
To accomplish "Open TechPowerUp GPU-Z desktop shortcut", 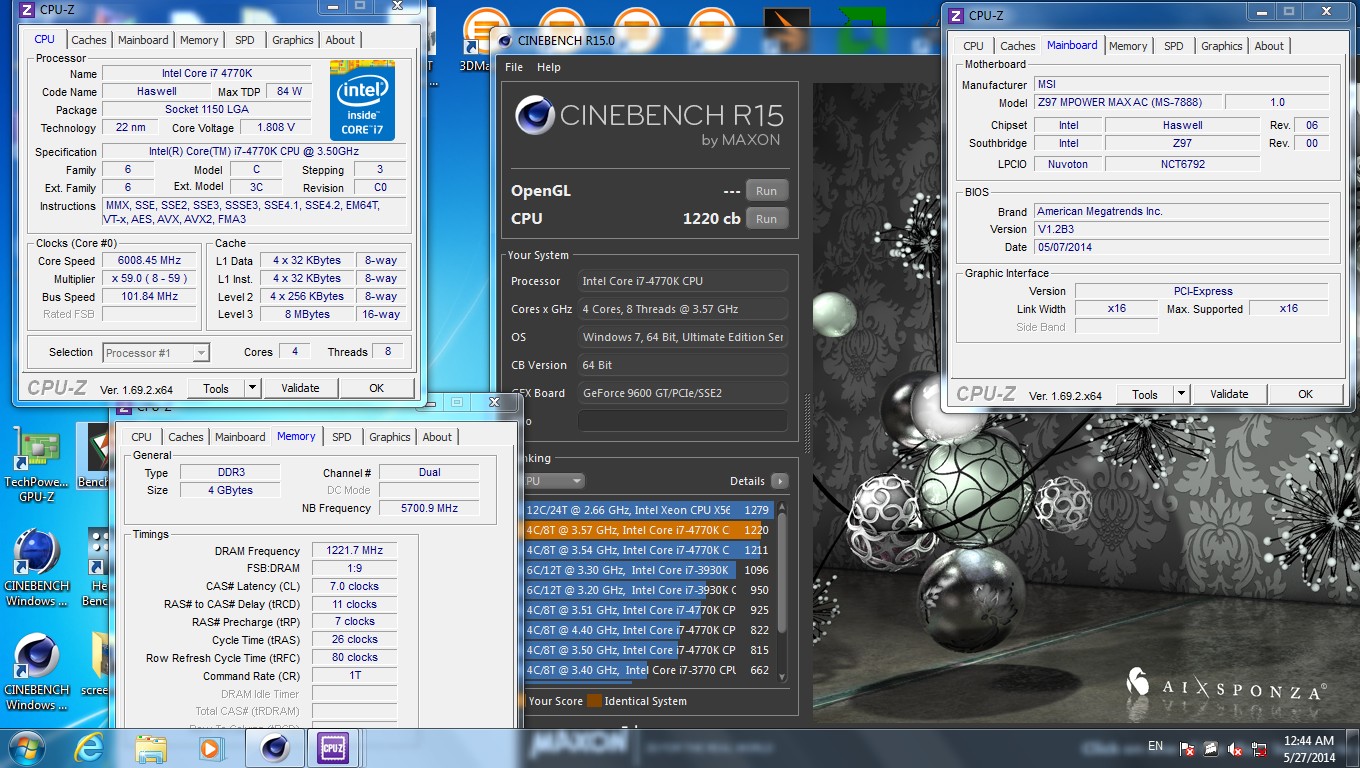I will pos(36,462).
